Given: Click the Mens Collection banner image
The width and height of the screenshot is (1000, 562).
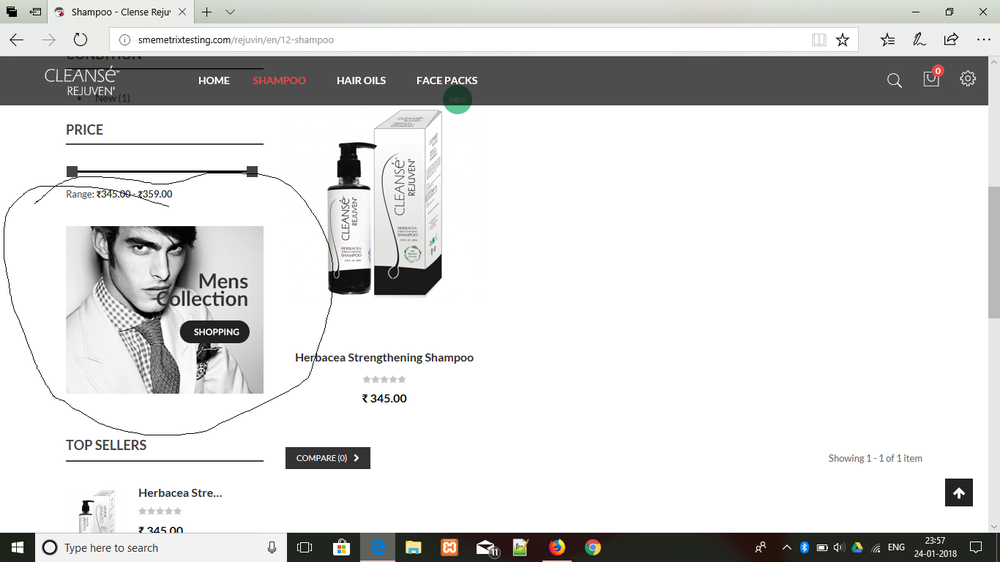Looking at the screenshot, I should 165,309.
